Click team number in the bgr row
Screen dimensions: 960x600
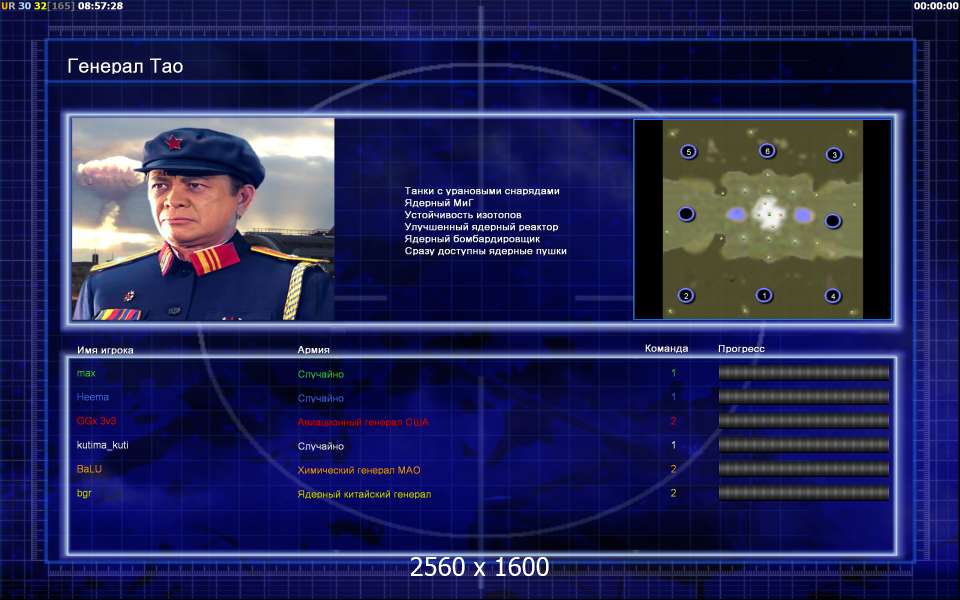pyautogui.click(x=673, y=493)
